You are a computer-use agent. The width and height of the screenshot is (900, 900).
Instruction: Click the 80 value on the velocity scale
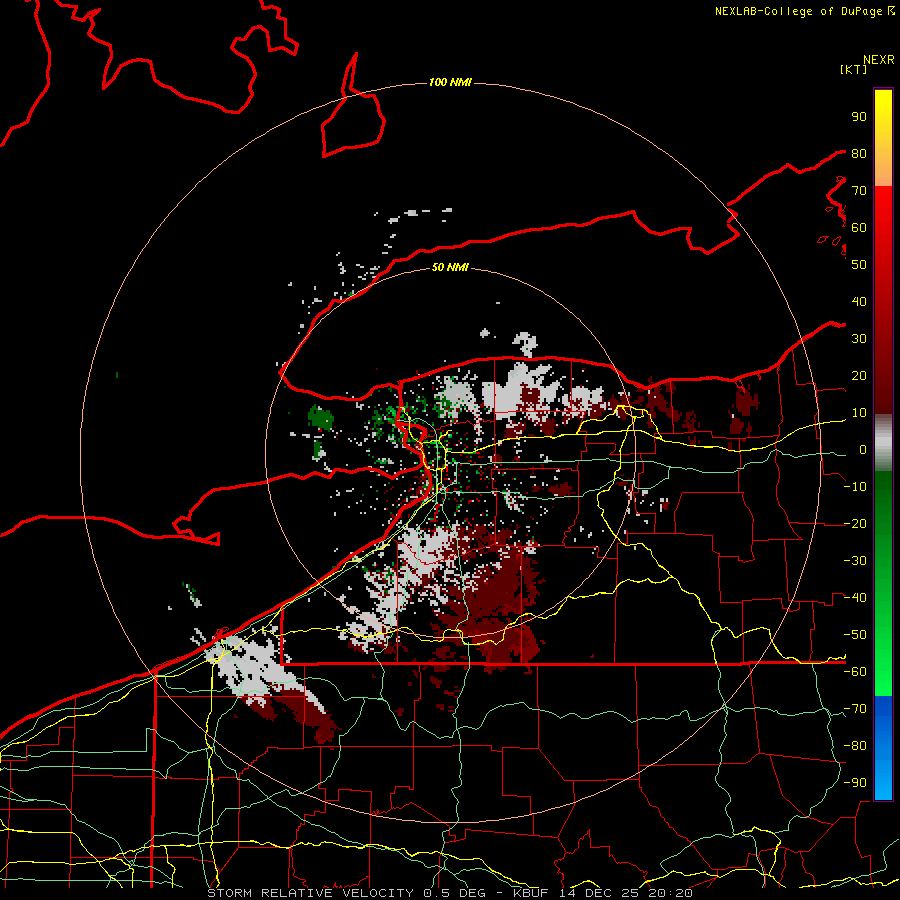pyautogui.click(x=859, y=153)
